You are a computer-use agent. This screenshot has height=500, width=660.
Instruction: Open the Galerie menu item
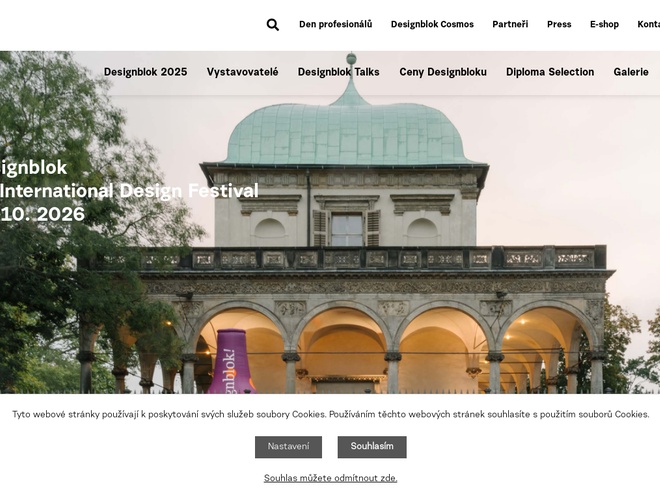point(631,72)
